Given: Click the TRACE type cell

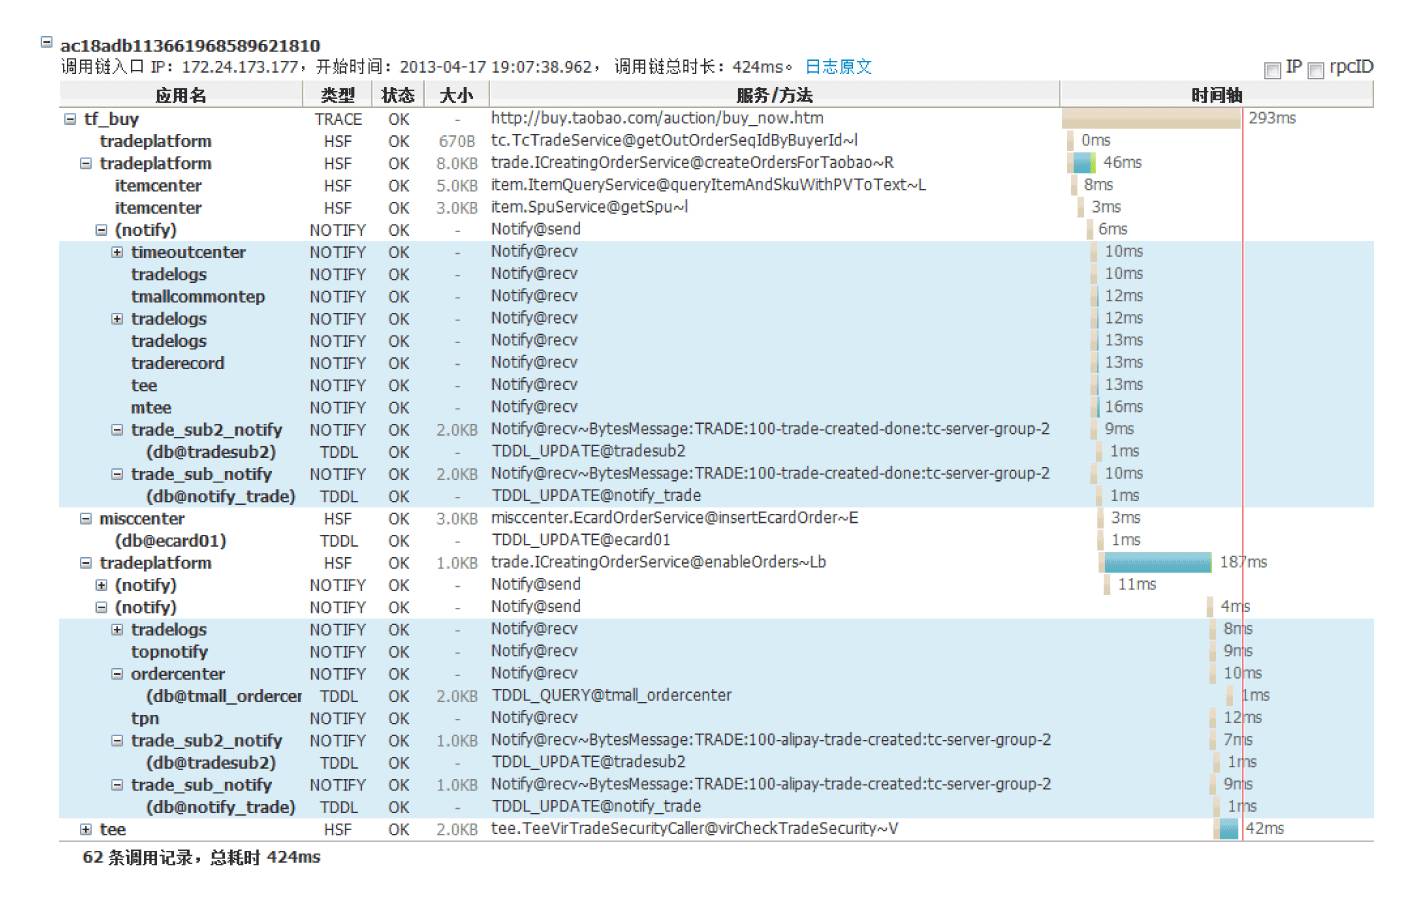Looking at the screenshot, I should pos(338,119).
